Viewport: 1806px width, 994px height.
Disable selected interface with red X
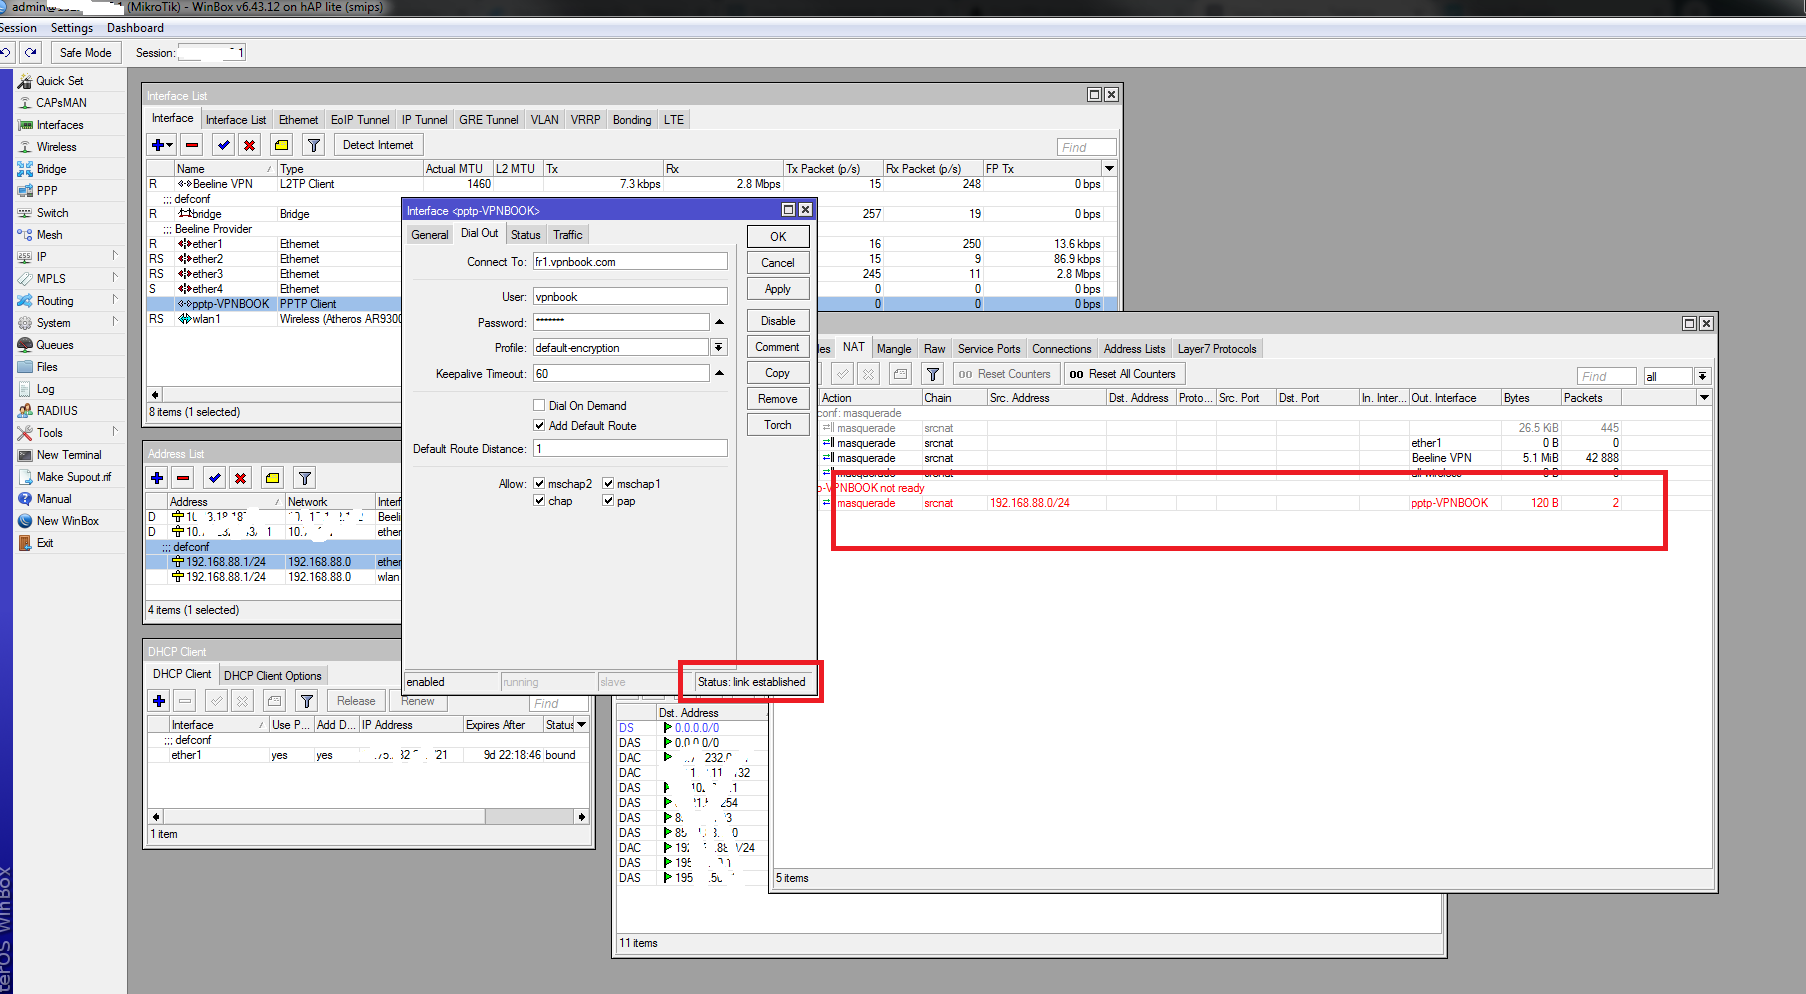[250, 145]
